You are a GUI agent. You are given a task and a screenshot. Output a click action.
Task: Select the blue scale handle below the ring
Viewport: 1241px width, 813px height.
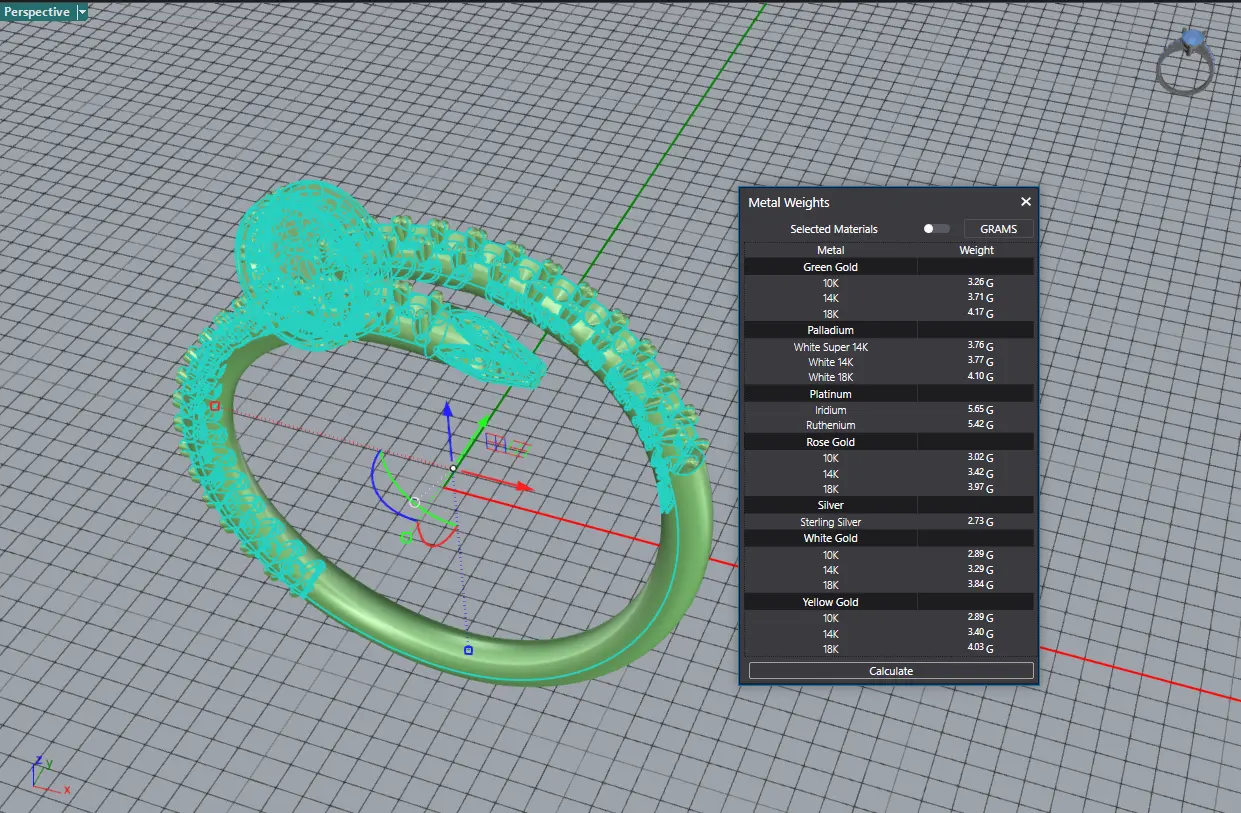[x=468, y=650]
